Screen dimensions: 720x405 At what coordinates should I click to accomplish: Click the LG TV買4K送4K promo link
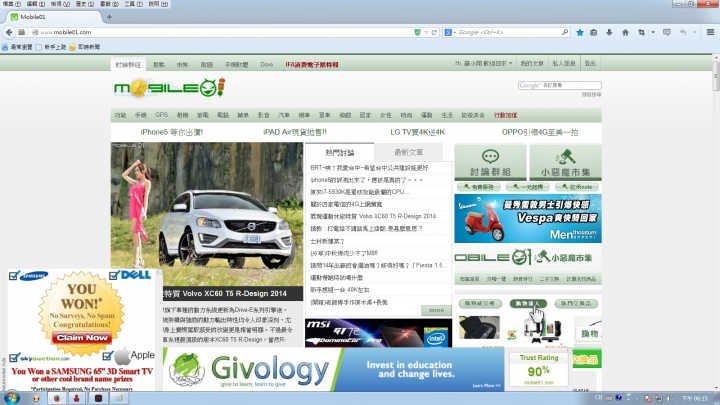point(417,132)
